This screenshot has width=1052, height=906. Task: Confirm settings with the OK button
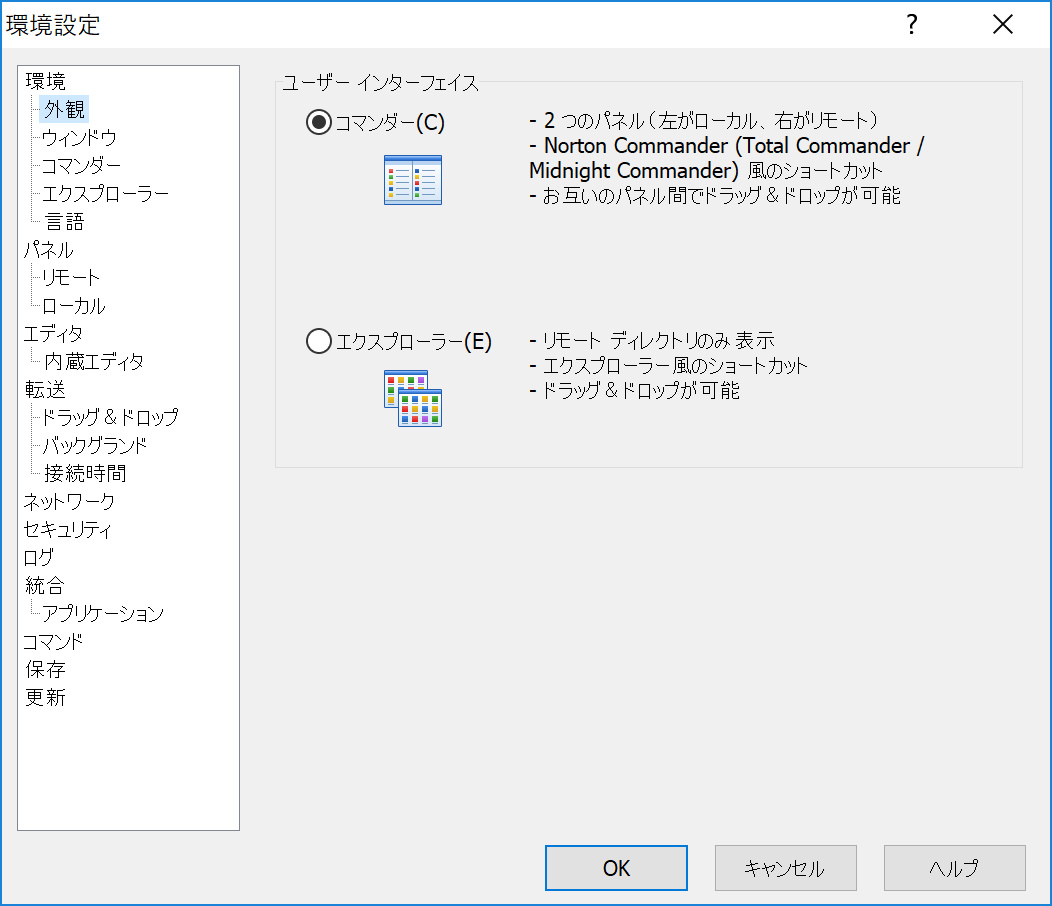pos(616,867)
